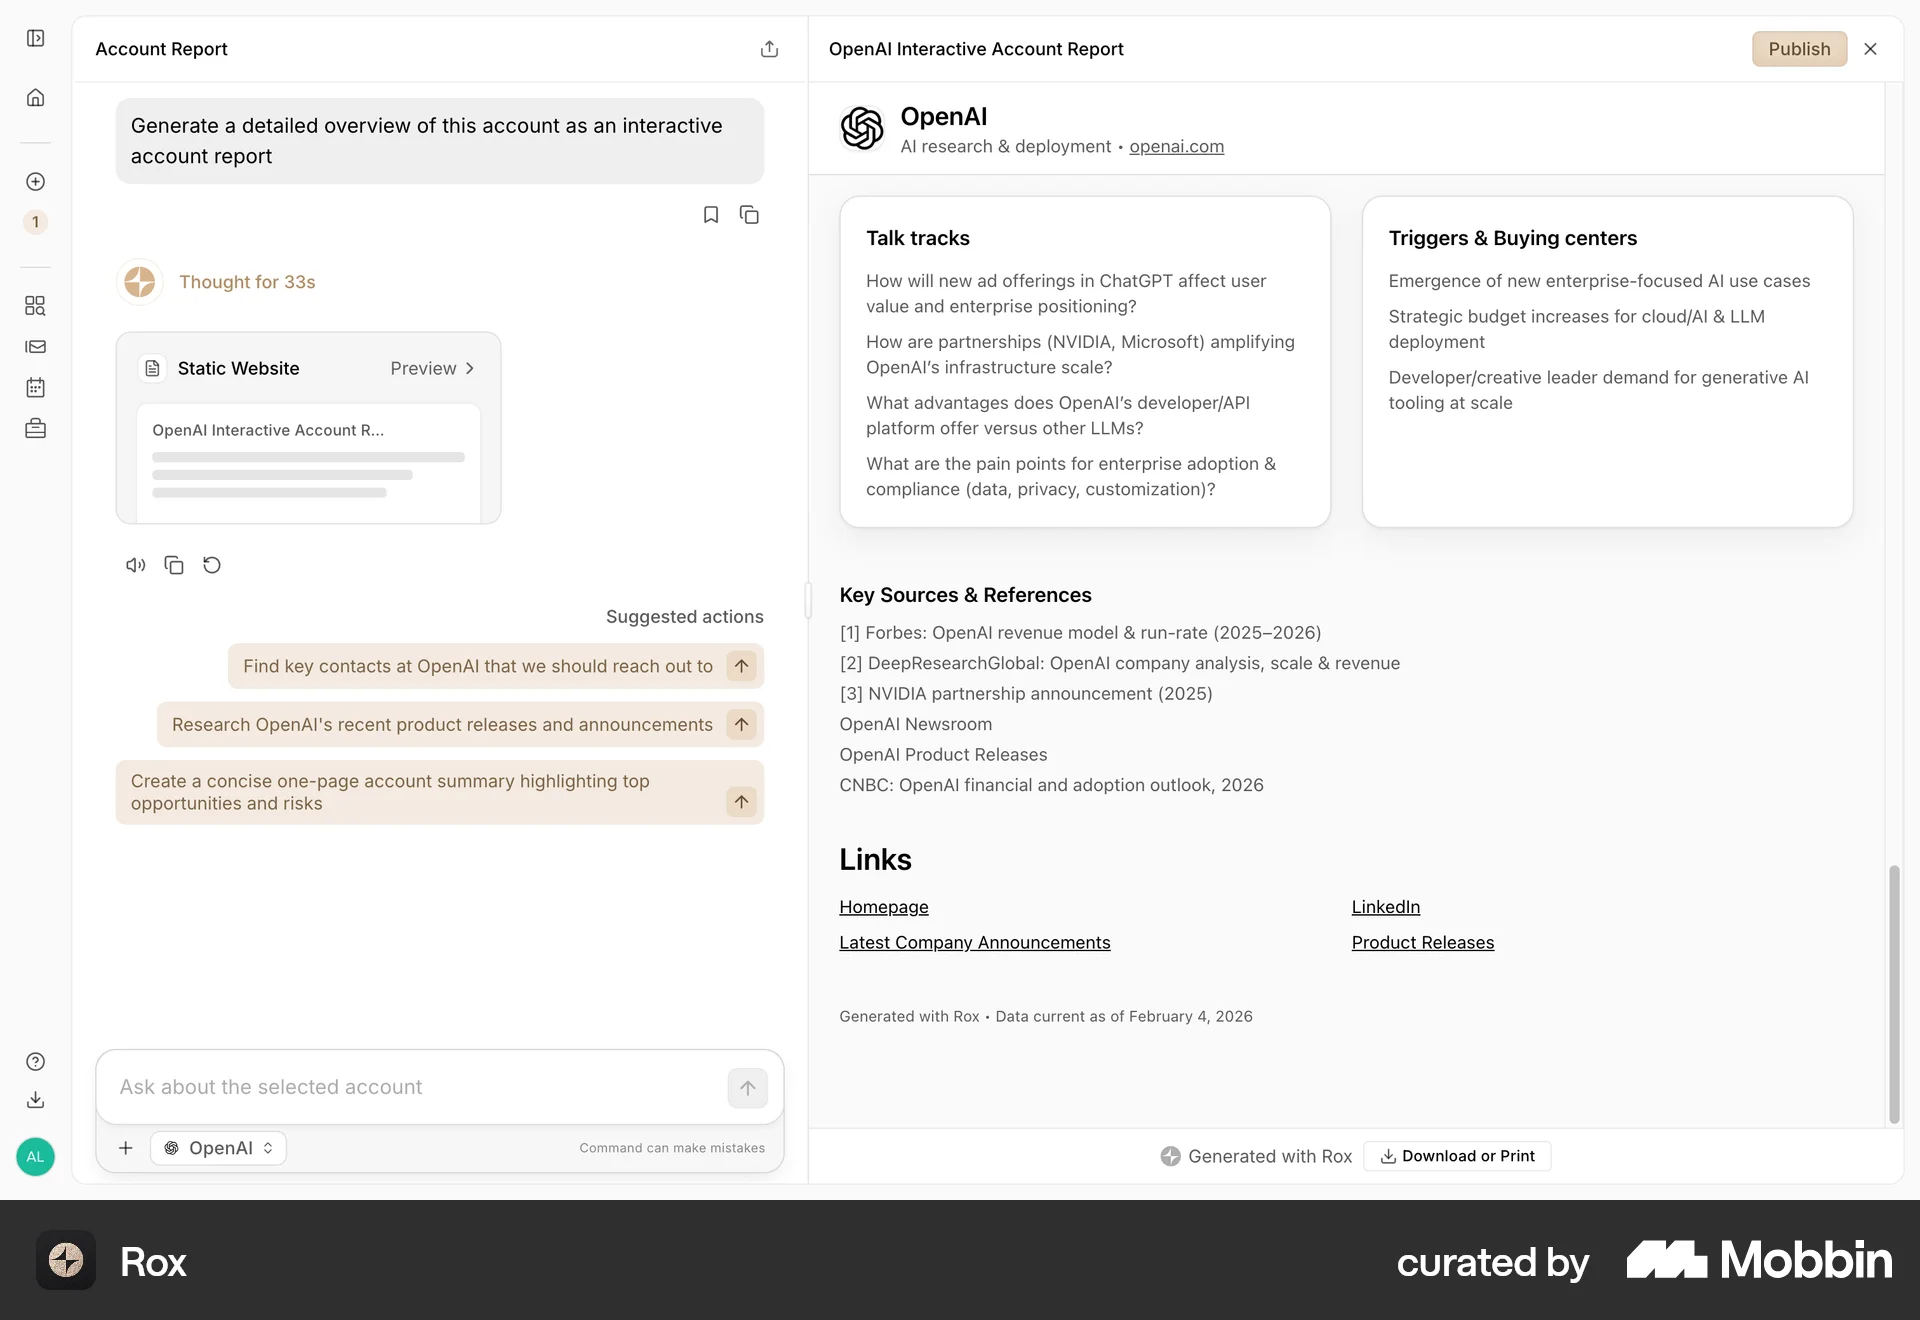Open the briefcase icon in the sidebar

[x=36, y=428]
